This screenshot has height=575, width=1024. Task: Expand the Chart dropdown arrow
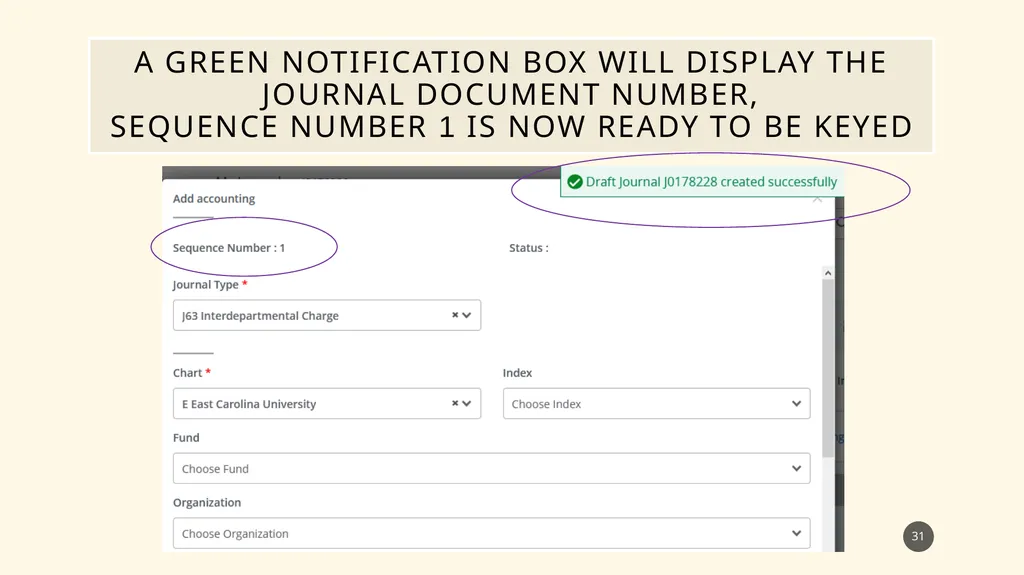point(467,403)
